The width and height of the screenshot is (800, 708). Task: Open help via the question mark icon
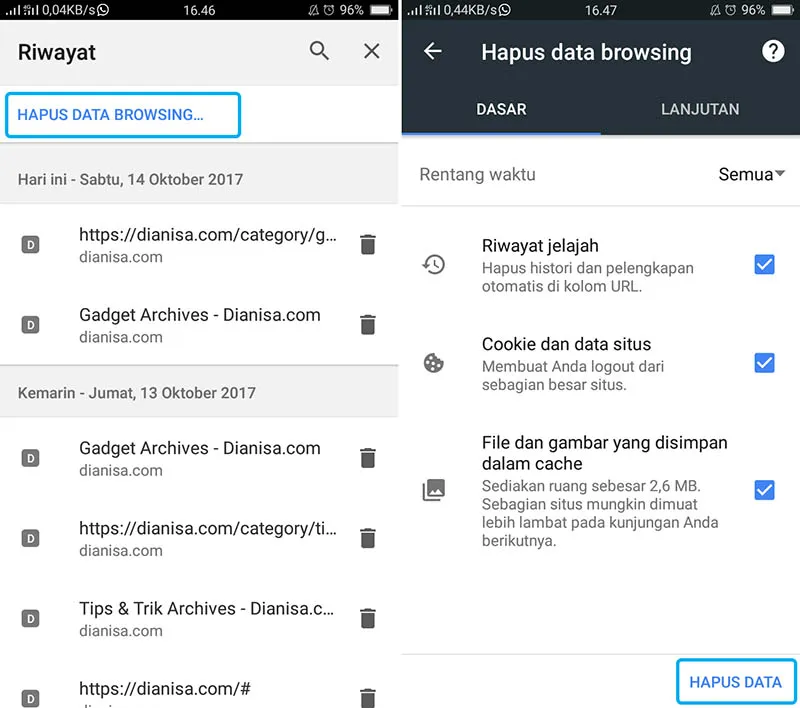773,52
